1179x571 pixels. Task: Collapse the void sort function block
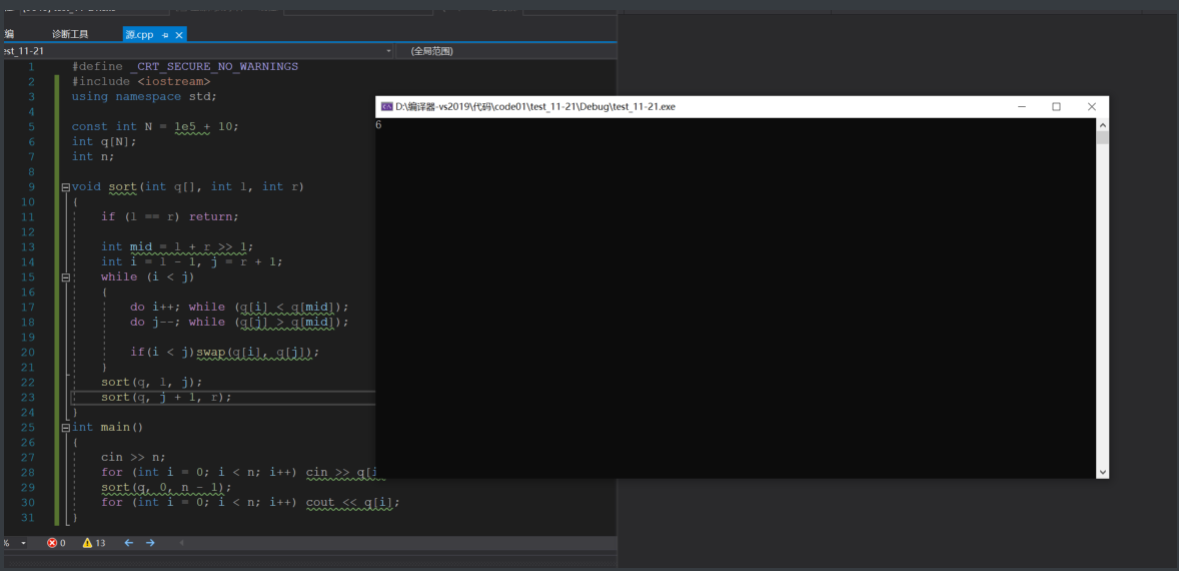[x=65, y=187]
